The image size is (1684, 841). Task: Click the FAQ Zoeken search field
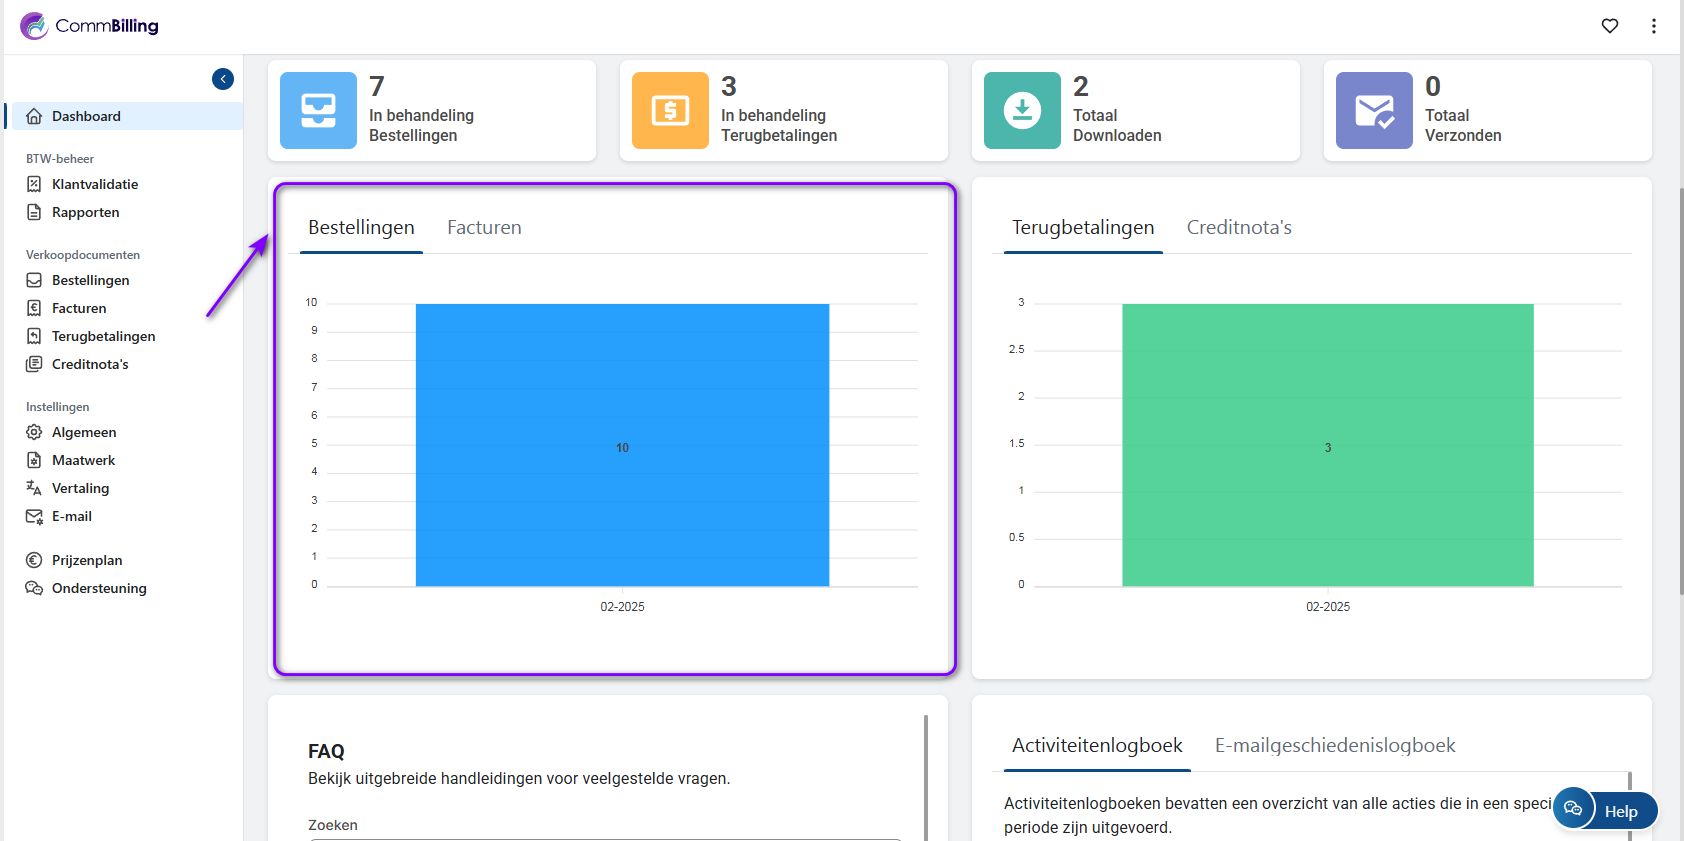point(605,835)
